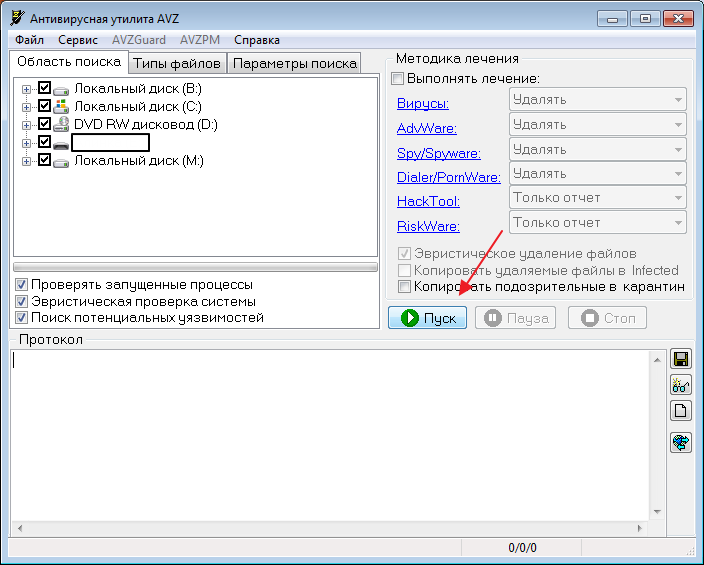704x565 pixels.
Task: Enable the Выполнять лечение checkbox
Action: pos(398,79)
